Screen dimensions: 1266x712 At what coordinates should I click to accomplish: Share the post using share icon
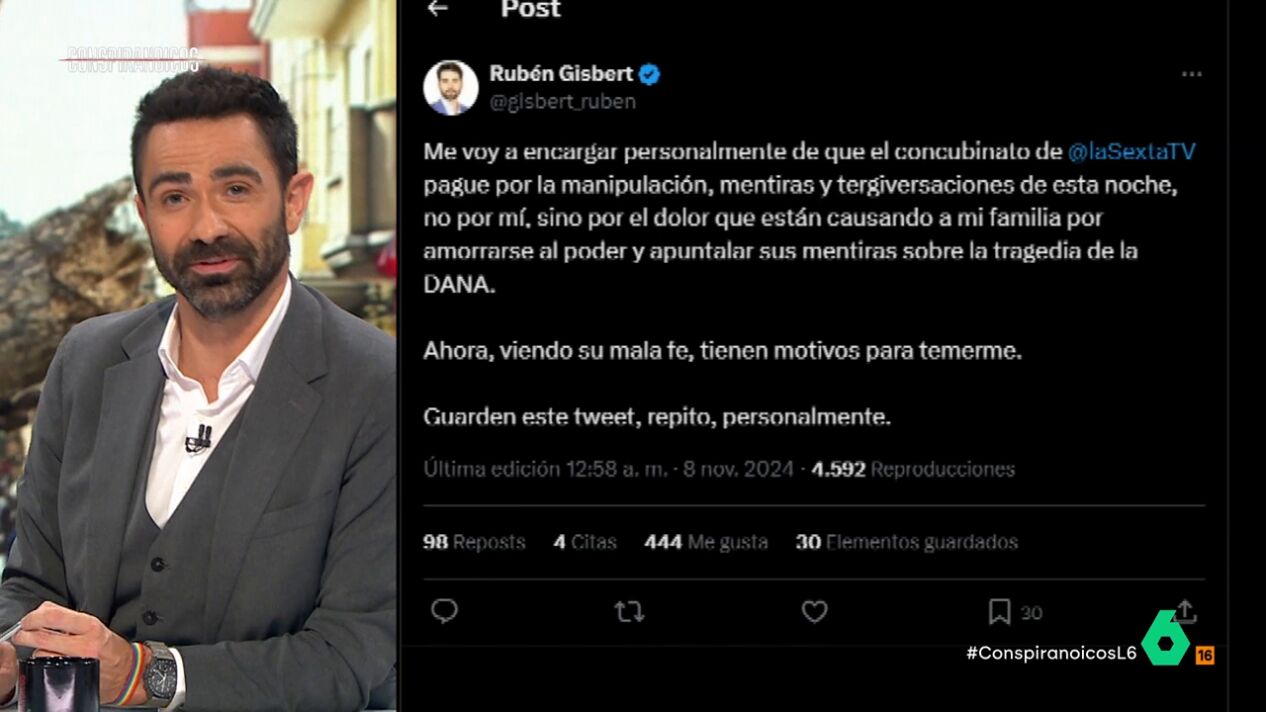pyautogui.click(x=1184, y=611)
